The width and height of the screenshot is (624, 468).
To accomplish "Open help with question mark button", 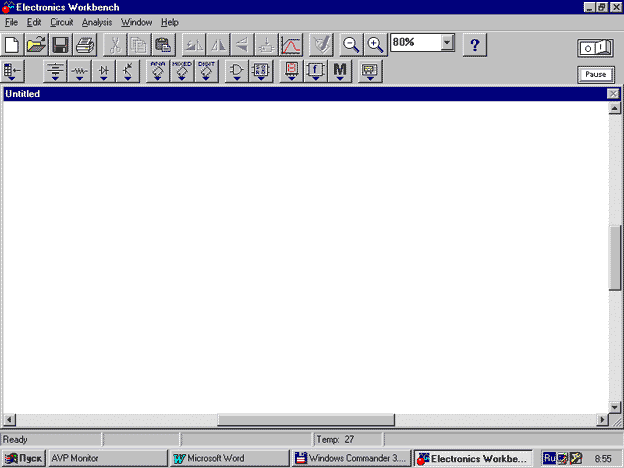I will pos(474,45).
